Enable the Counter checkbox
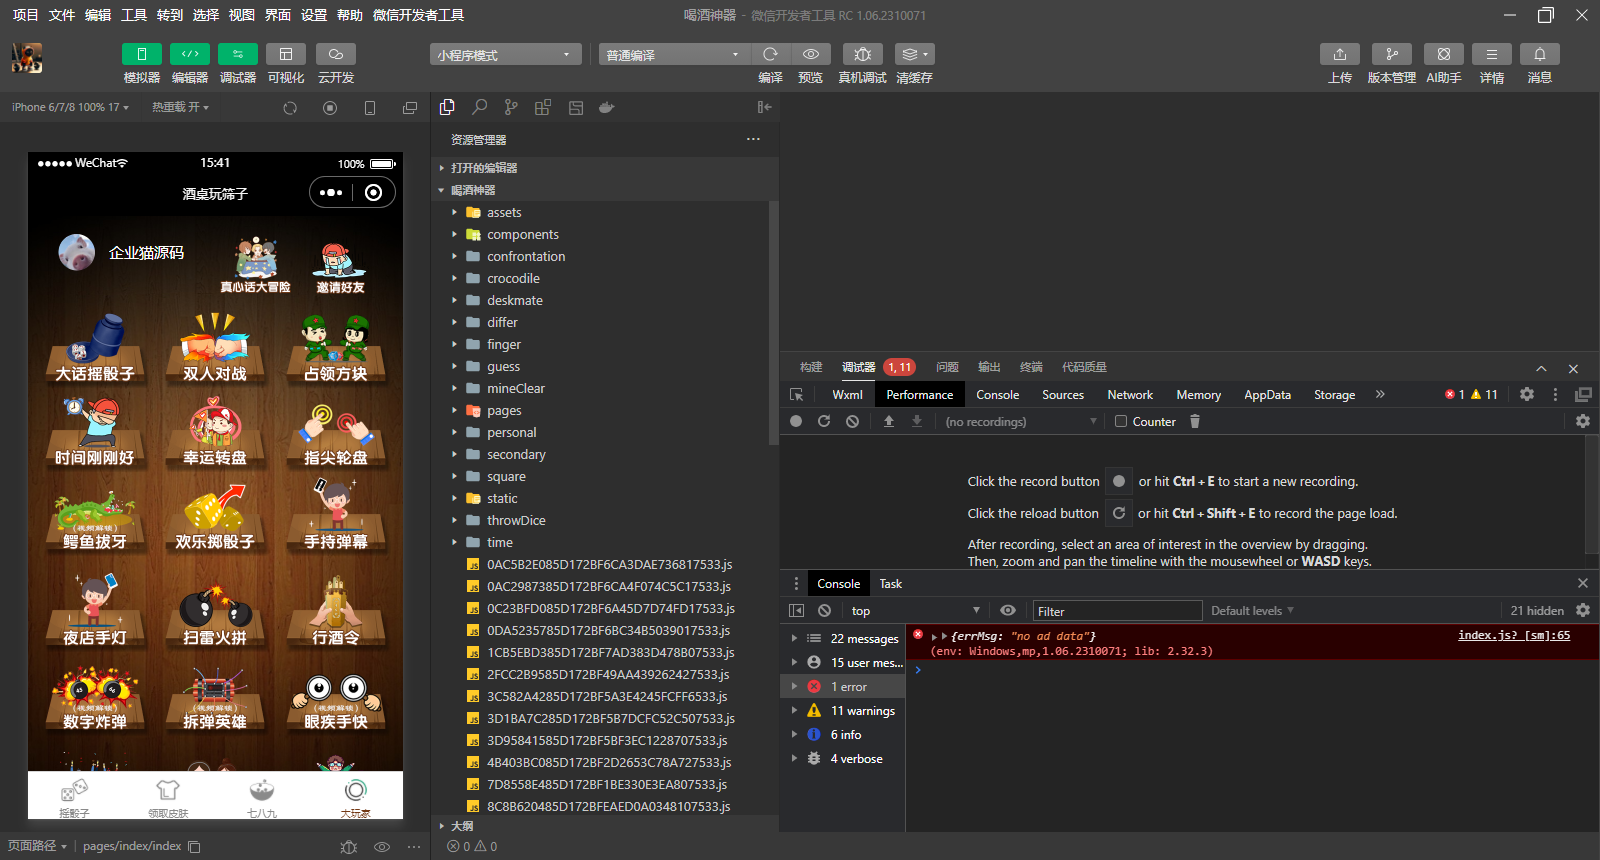The width and height of the screenshot is (1600, 860). coord(1121,422)
